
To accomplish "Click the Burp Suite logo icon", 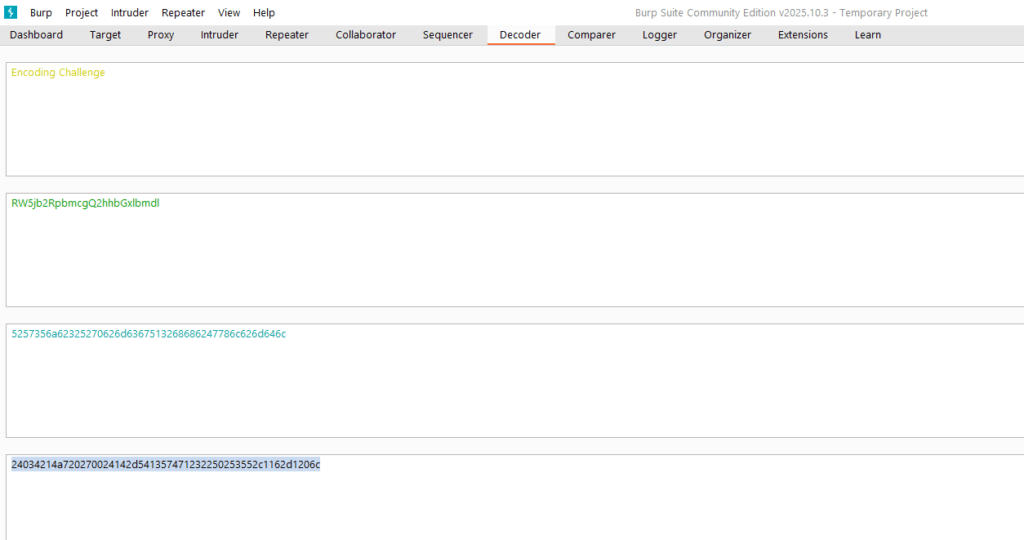I will click(x=10, y=12).
